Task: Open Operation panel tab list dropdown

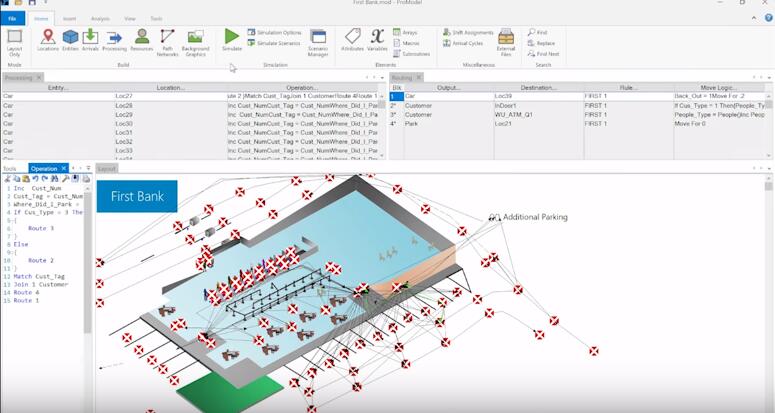Action: pyautogui.click(x=88, y=168)
